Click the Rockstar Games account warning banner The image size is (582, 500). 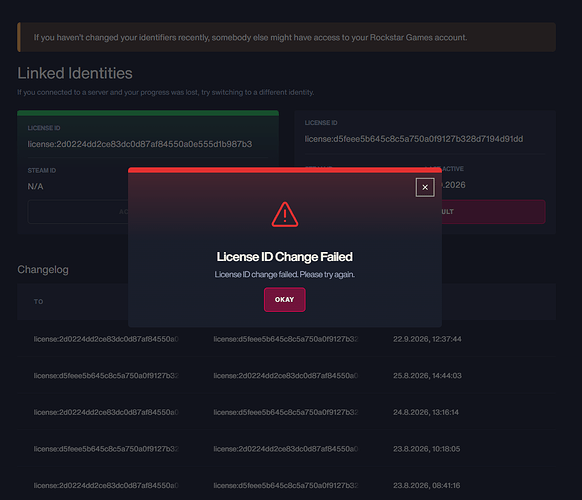[286, 37]
